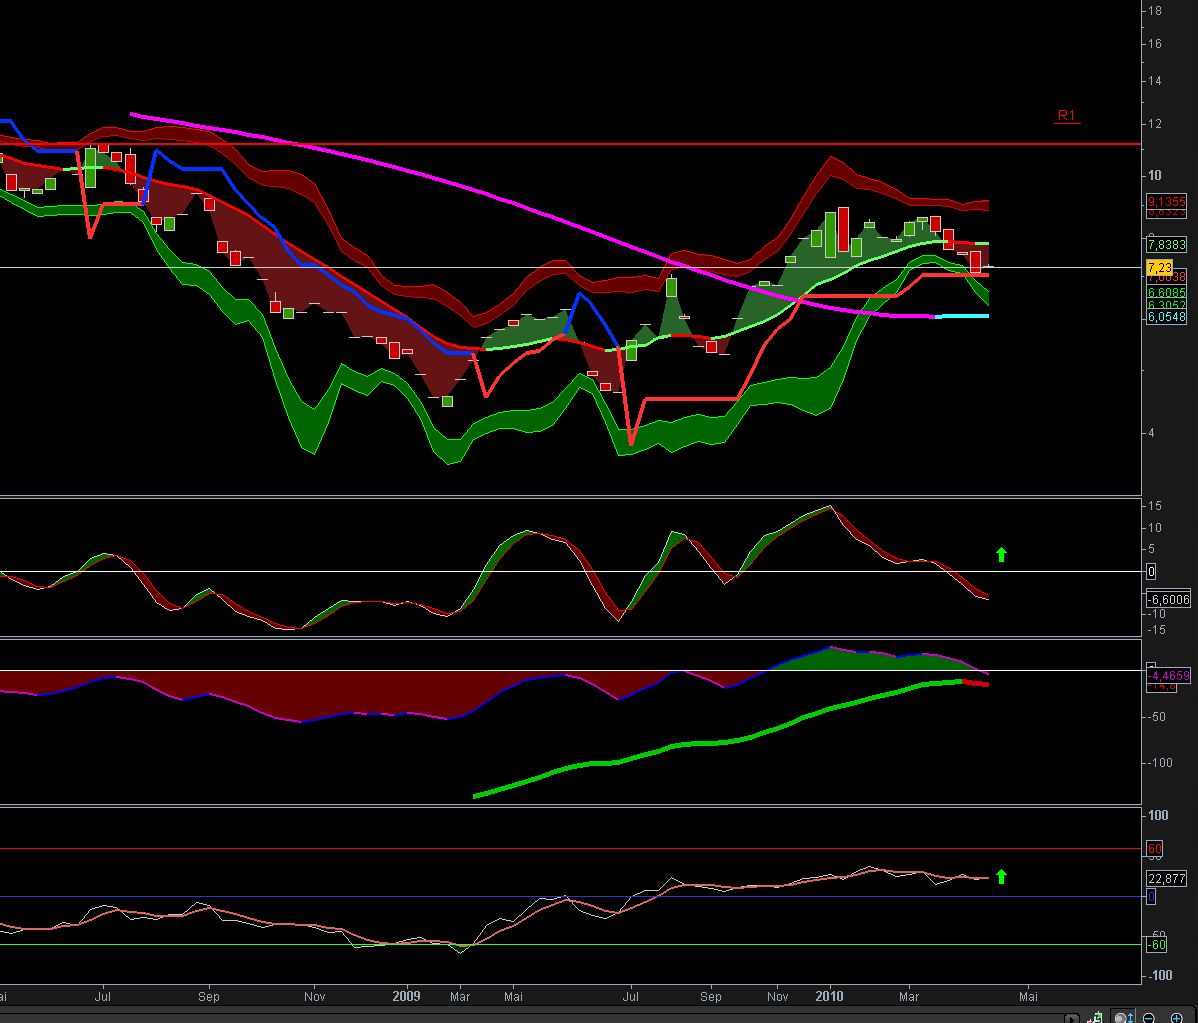Click the green -60 oversold level label
The image size is (1198, 1023).
pyautogui.click(x=1158, y=945)
